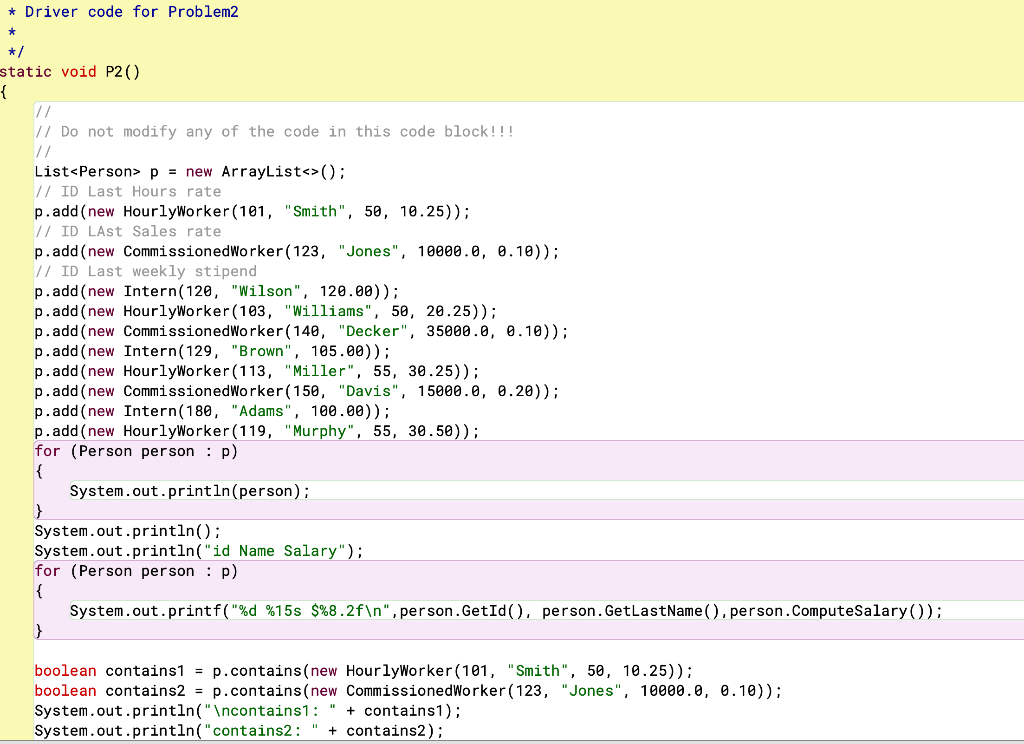Click the first for-each loop header
This screenshot has height=744, width=1024.
[135, 451]
